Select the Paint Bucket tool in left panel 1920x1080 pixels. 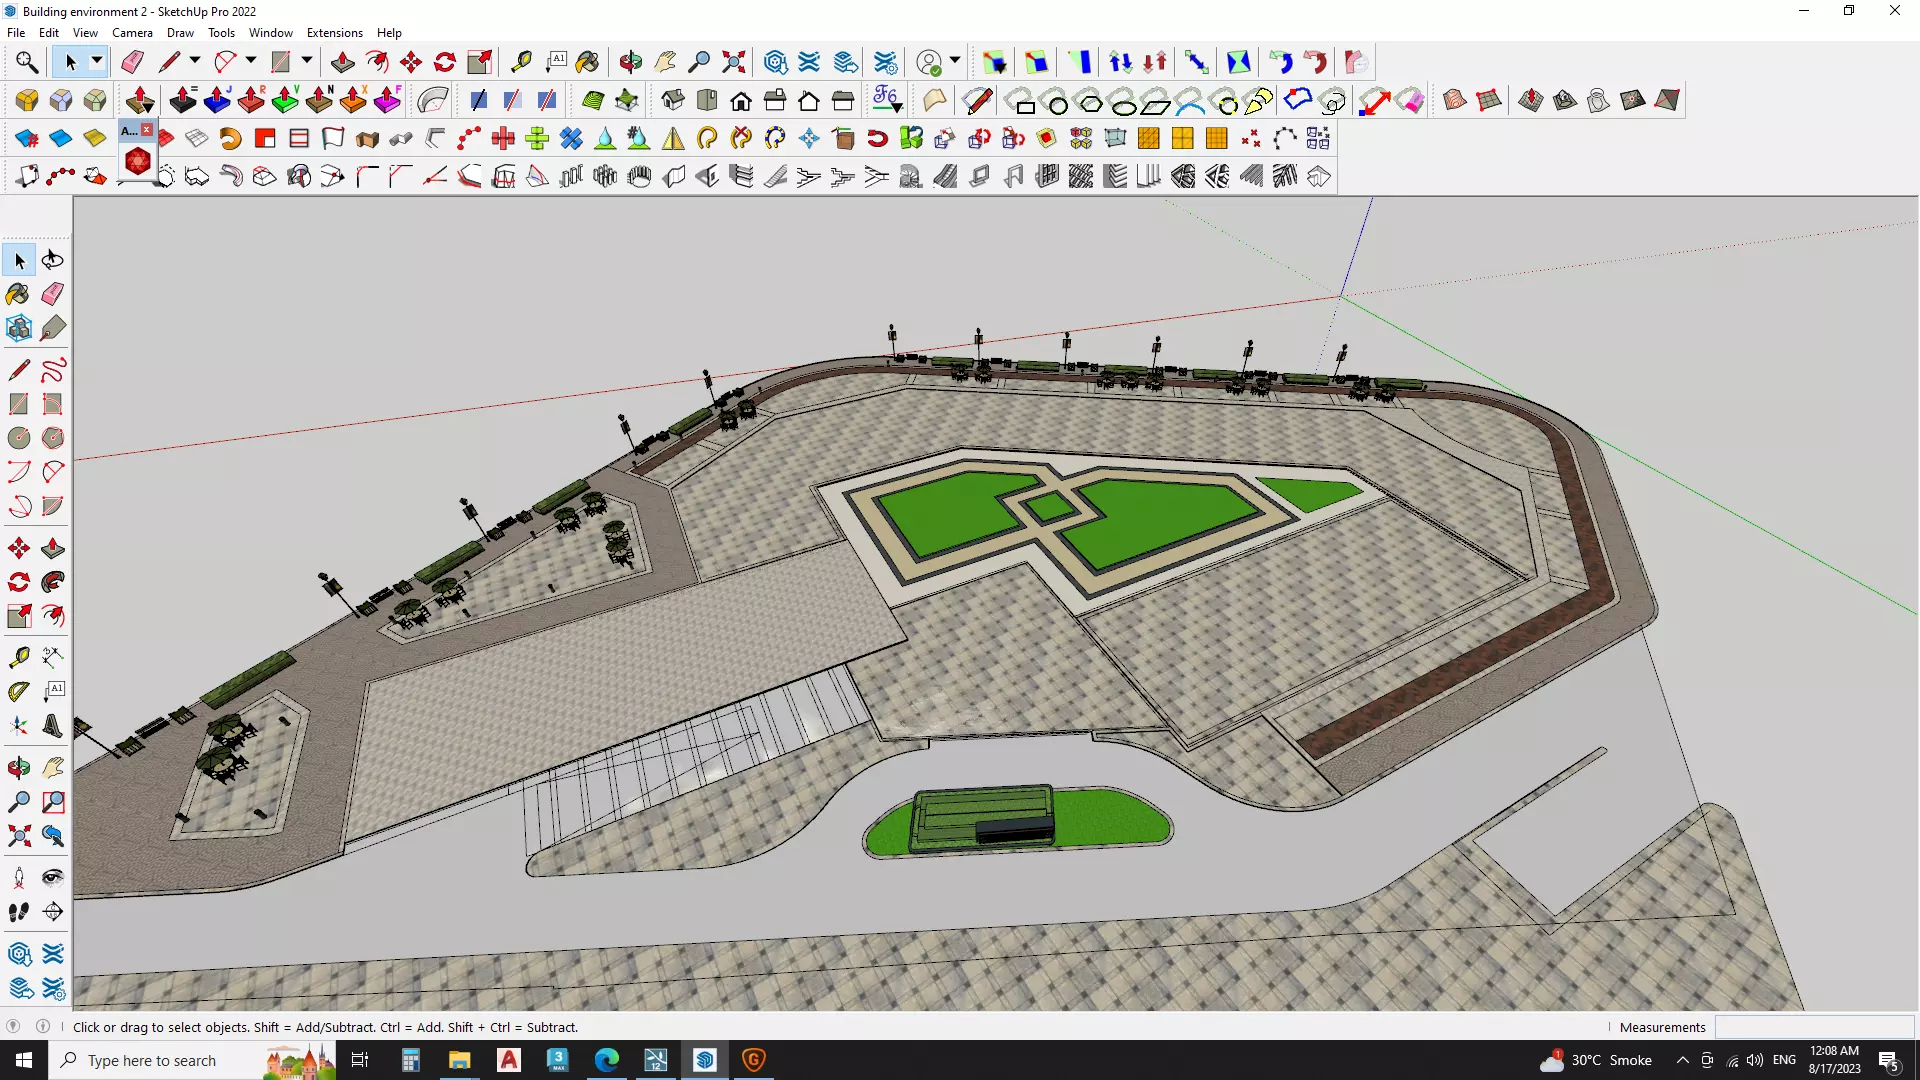(x=19, y=294)
